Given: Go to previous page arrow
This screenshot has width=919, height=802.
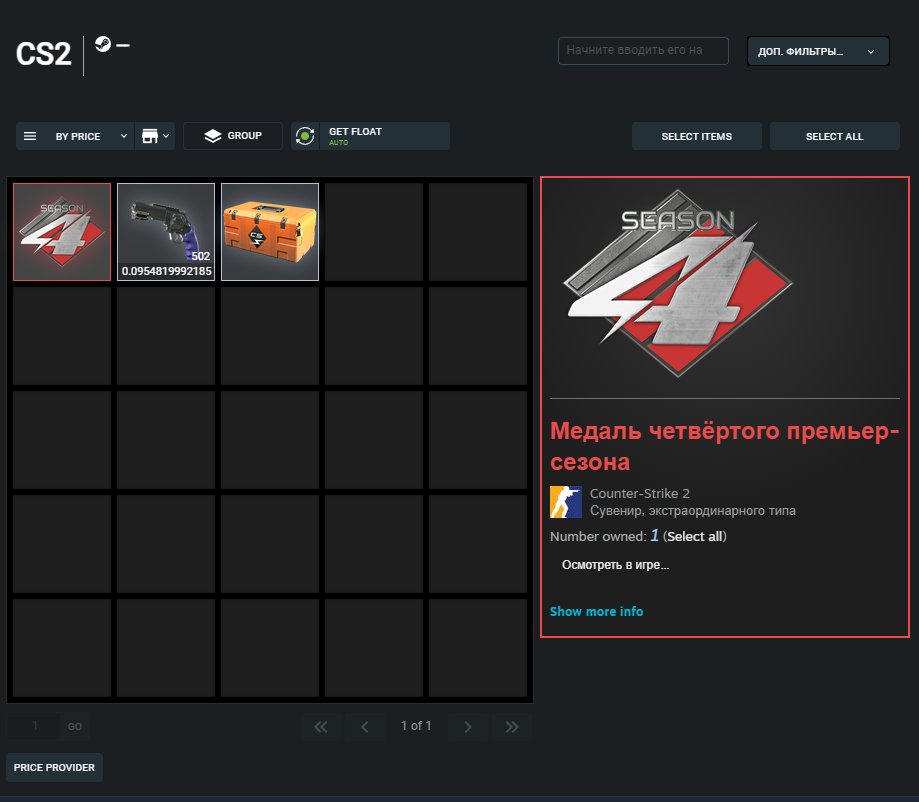Looking at the screenshot, I should tap(365, 727).
